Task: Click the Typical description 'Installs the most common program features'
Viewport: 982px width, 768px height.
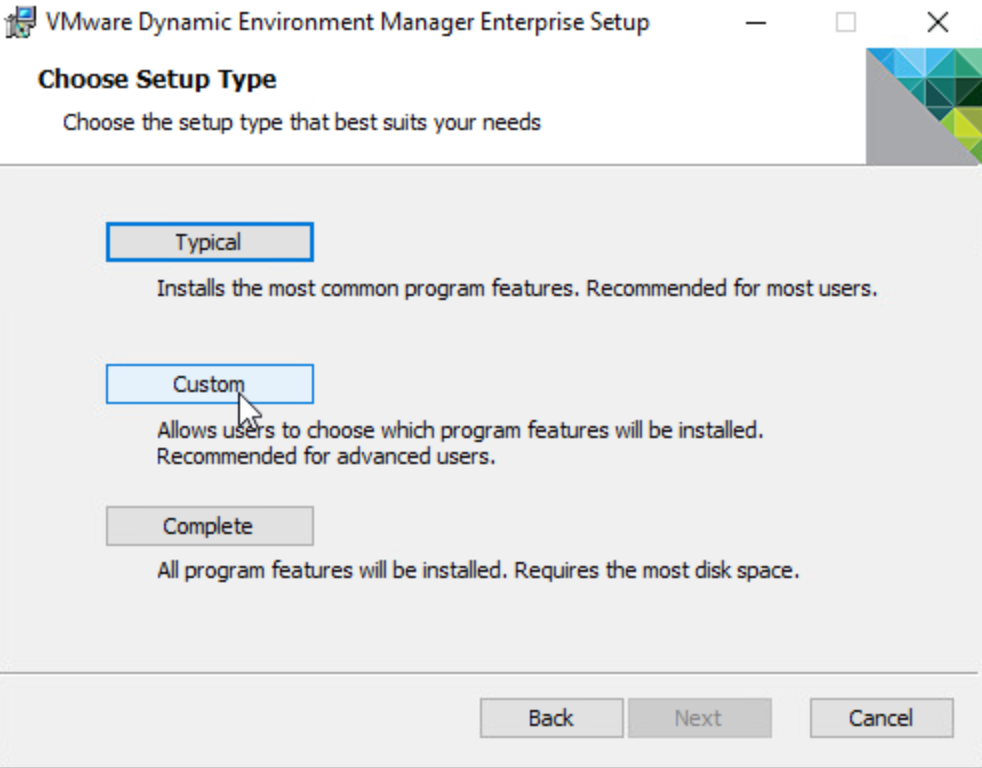Action: tap(368, 289)
